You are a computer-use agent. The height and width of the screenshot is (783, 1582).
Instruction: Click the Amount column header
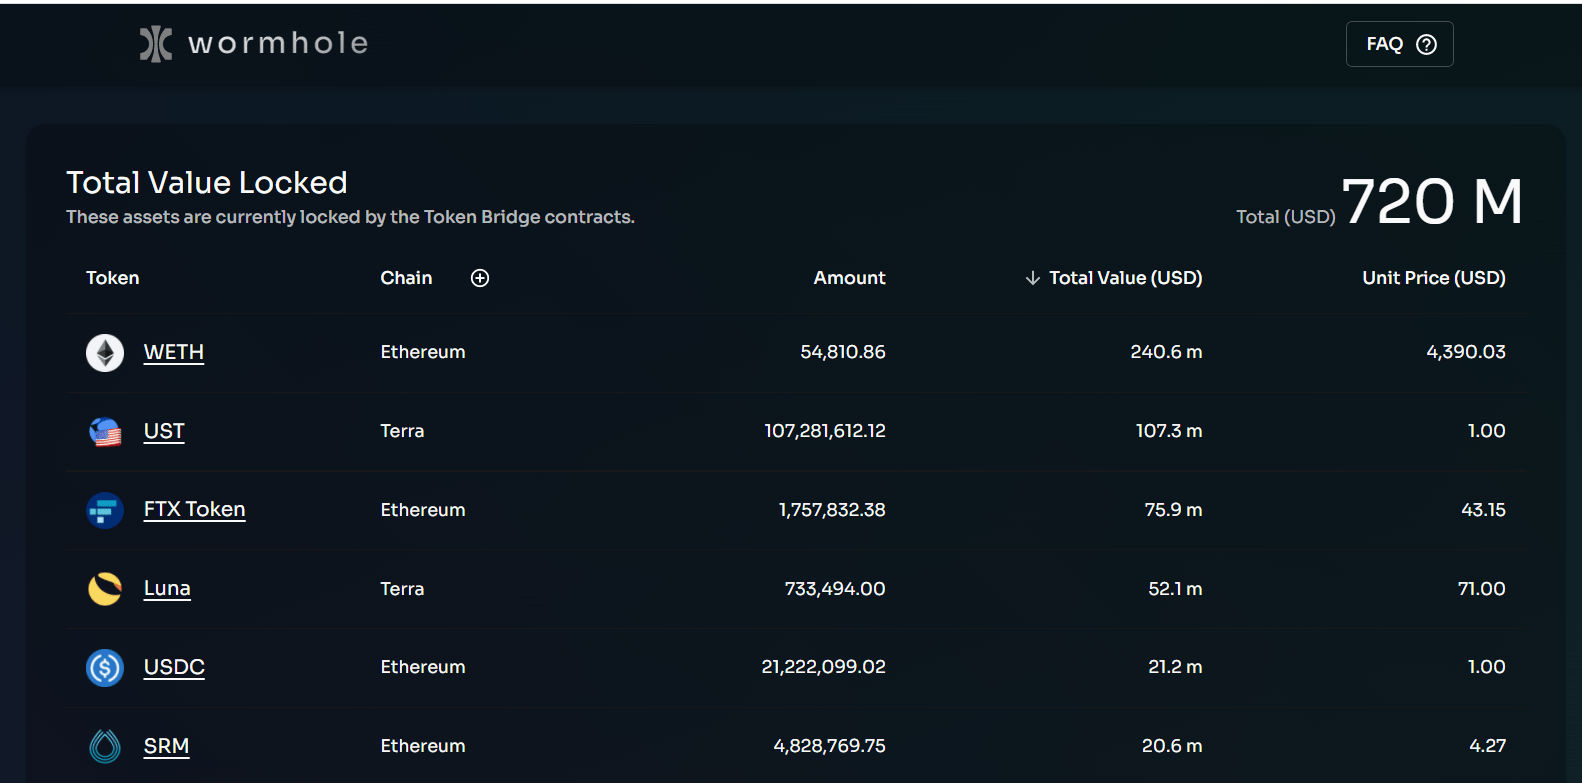click(x=849, y=278)
